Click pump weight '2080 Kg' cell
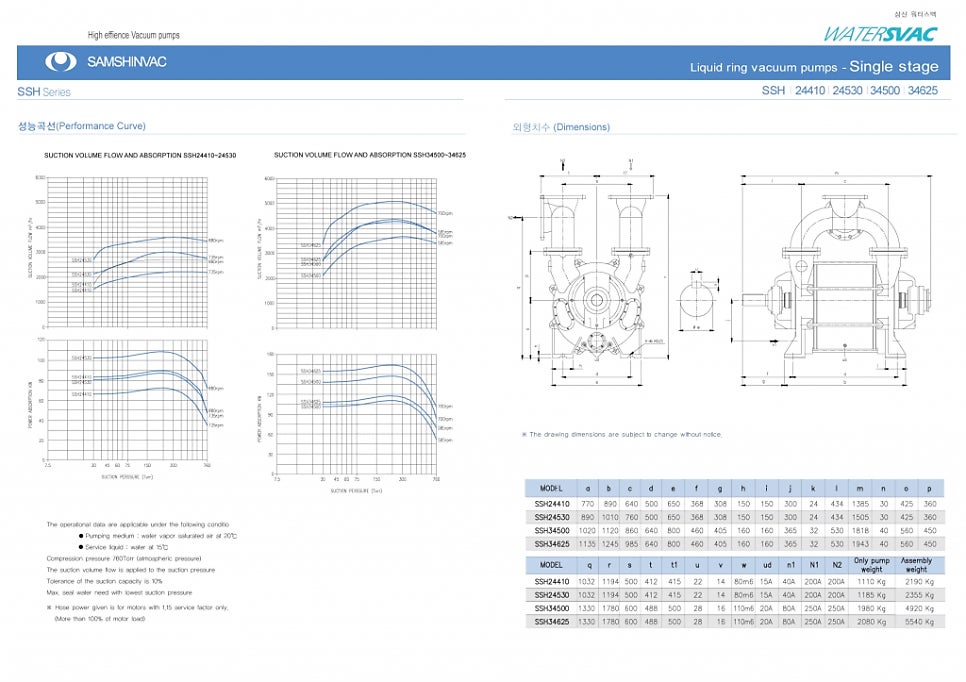Viewport: 966px width, 682px height. pos(872,622)
